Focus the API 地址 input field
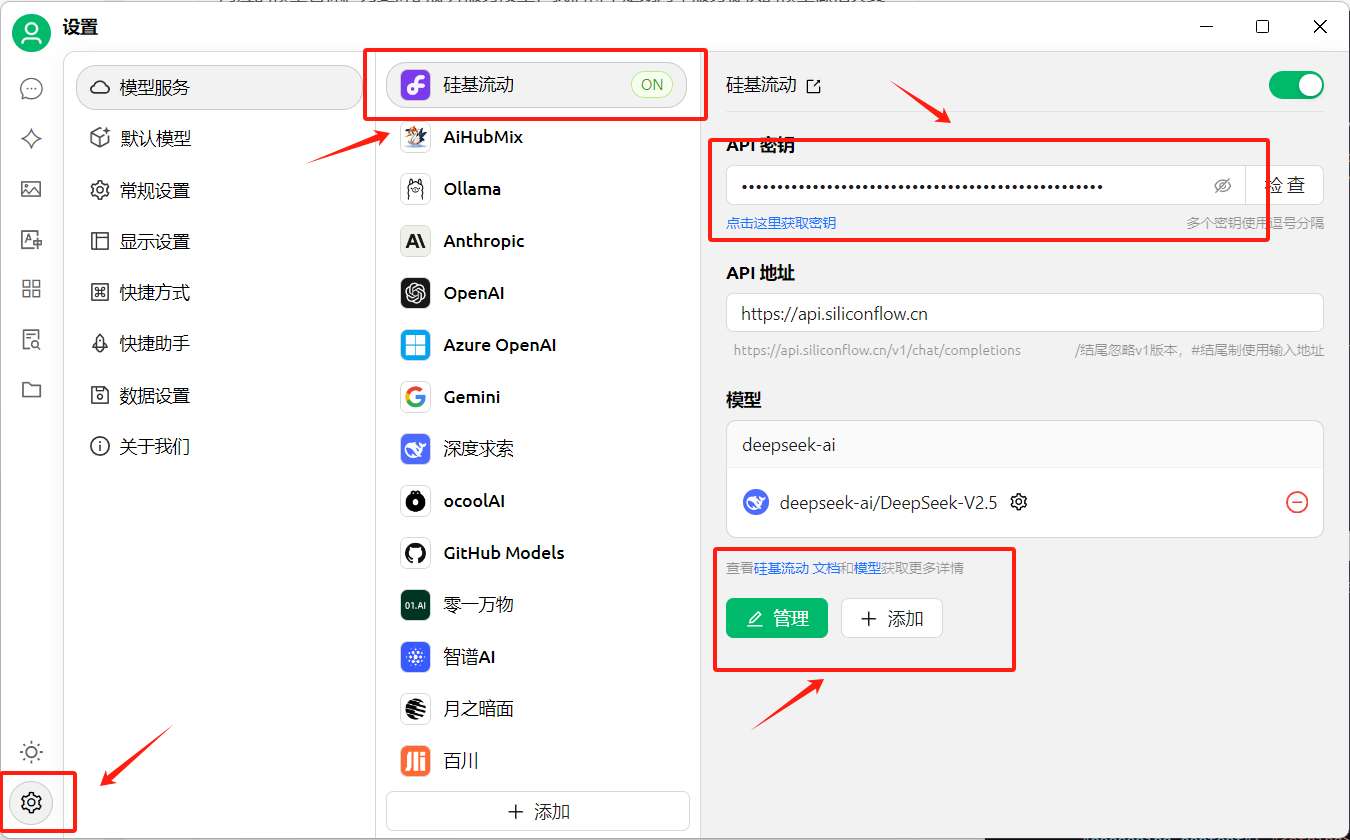 [x=1025, y=313]
